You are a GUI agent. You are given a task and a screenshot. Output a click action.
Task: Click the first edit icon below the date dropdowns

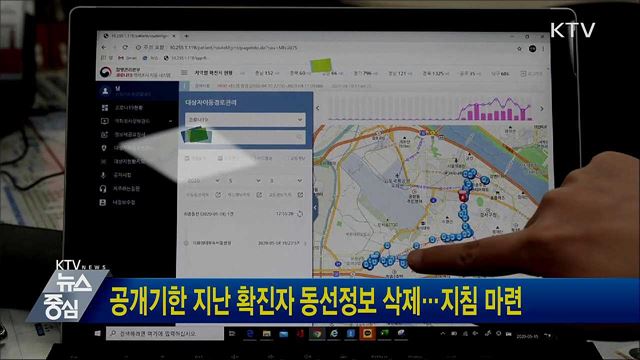pos(218,195)
